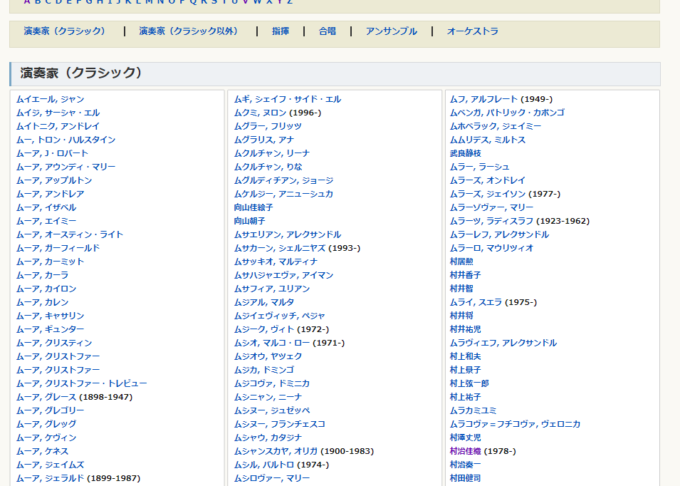Screen dimensions: 680x486
Task: Open the ムクミ, ヌロン (1996-) entry
Action: (x=277, y=113)
